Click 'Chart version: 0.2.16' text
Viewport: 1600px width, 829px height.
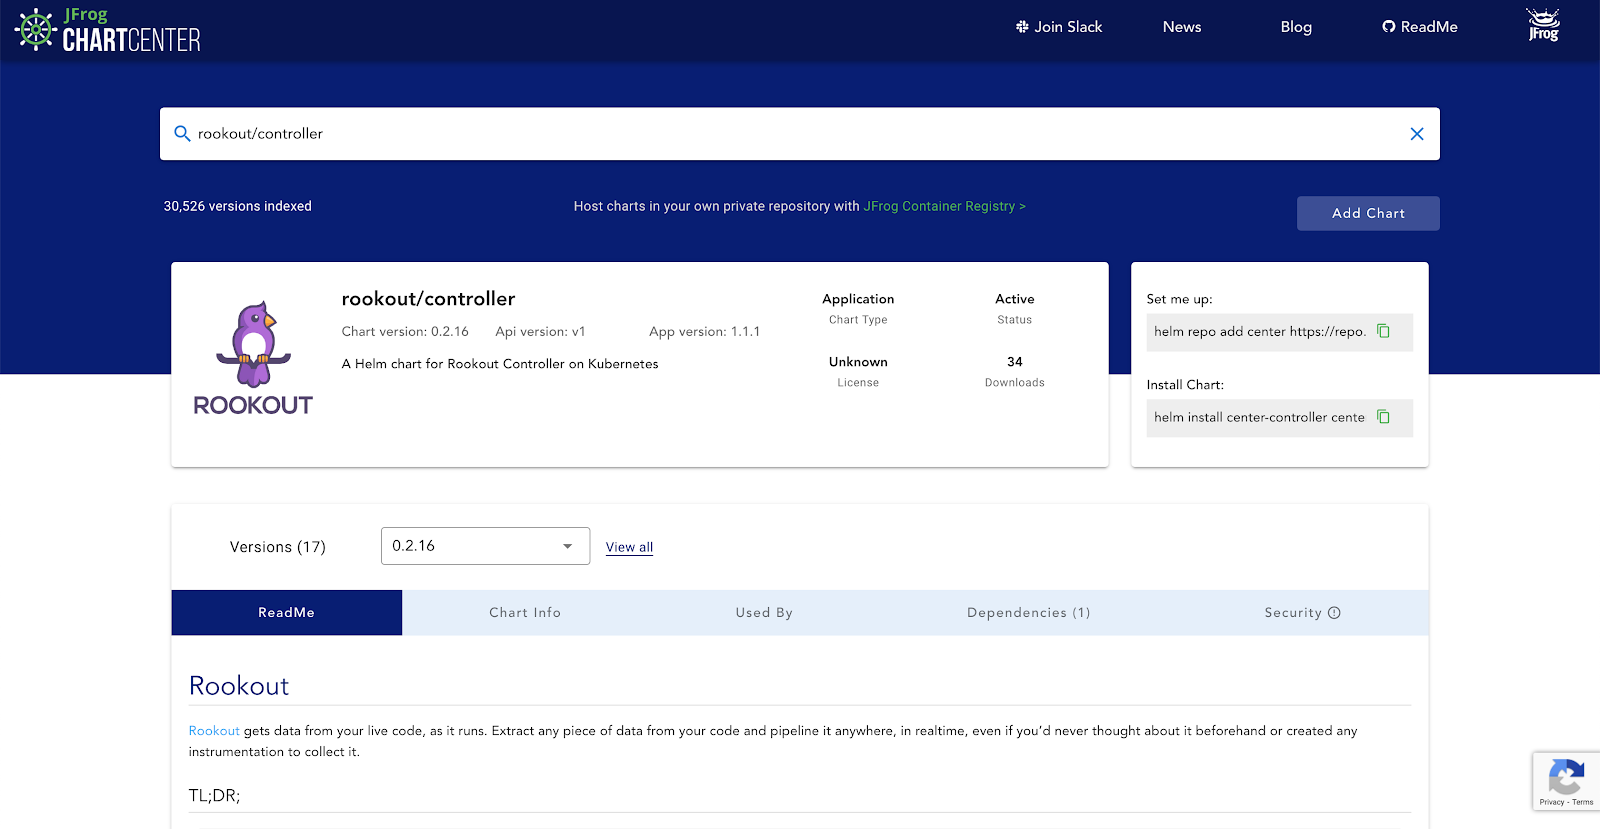tap(405, 332)
